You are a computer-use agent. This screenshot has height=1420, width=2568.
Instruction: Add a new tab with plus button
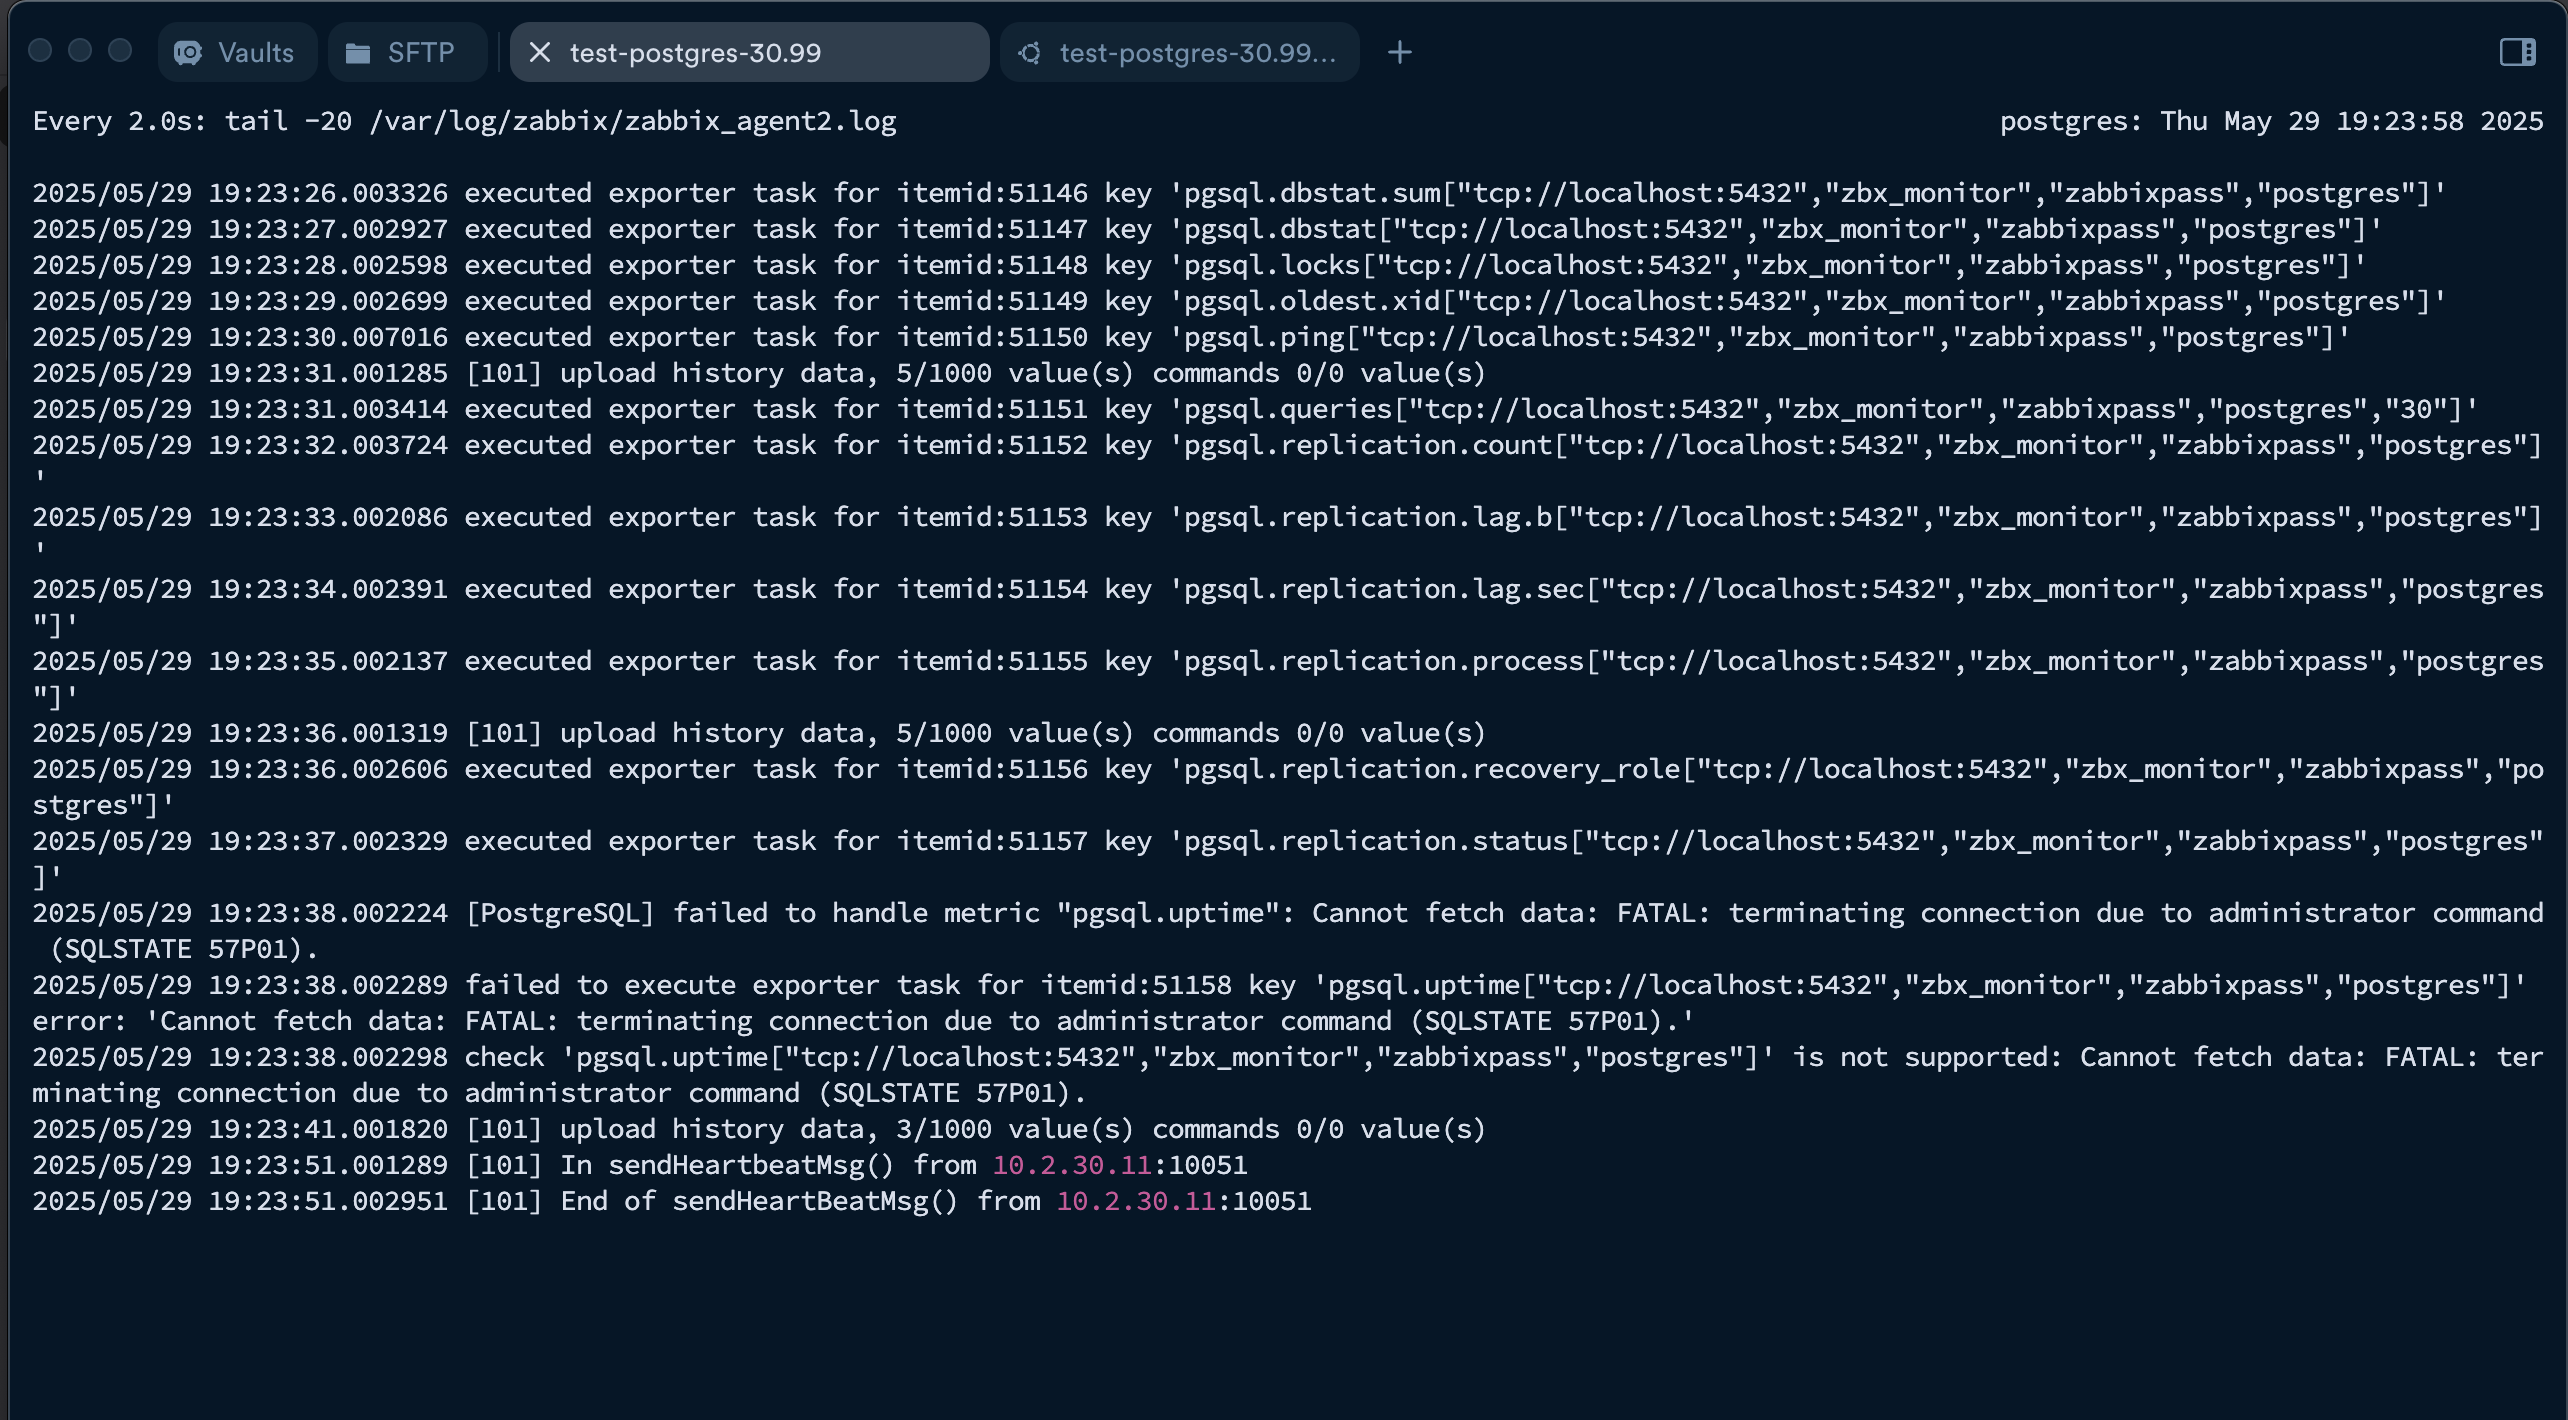pos(1400,52)
